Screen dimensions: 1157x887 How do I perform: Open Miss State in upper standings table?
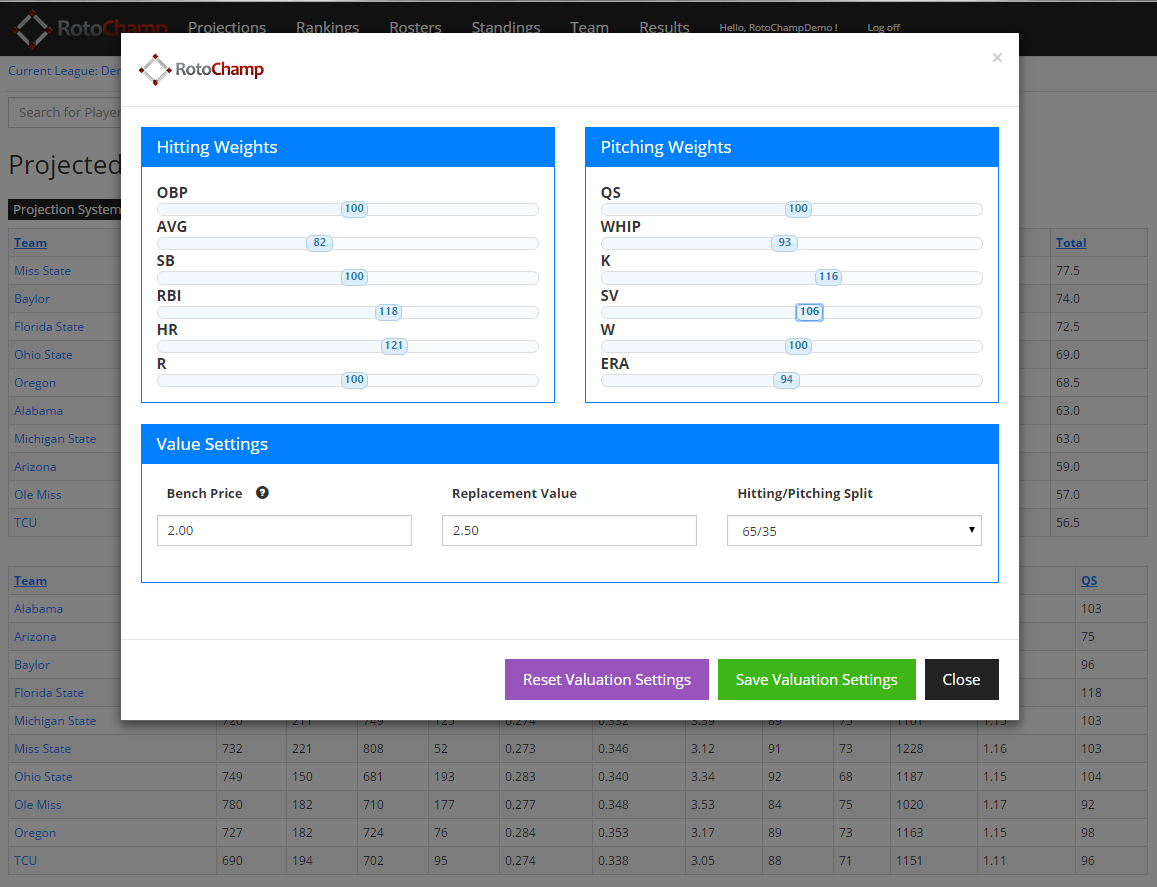[x=42, y=271]
